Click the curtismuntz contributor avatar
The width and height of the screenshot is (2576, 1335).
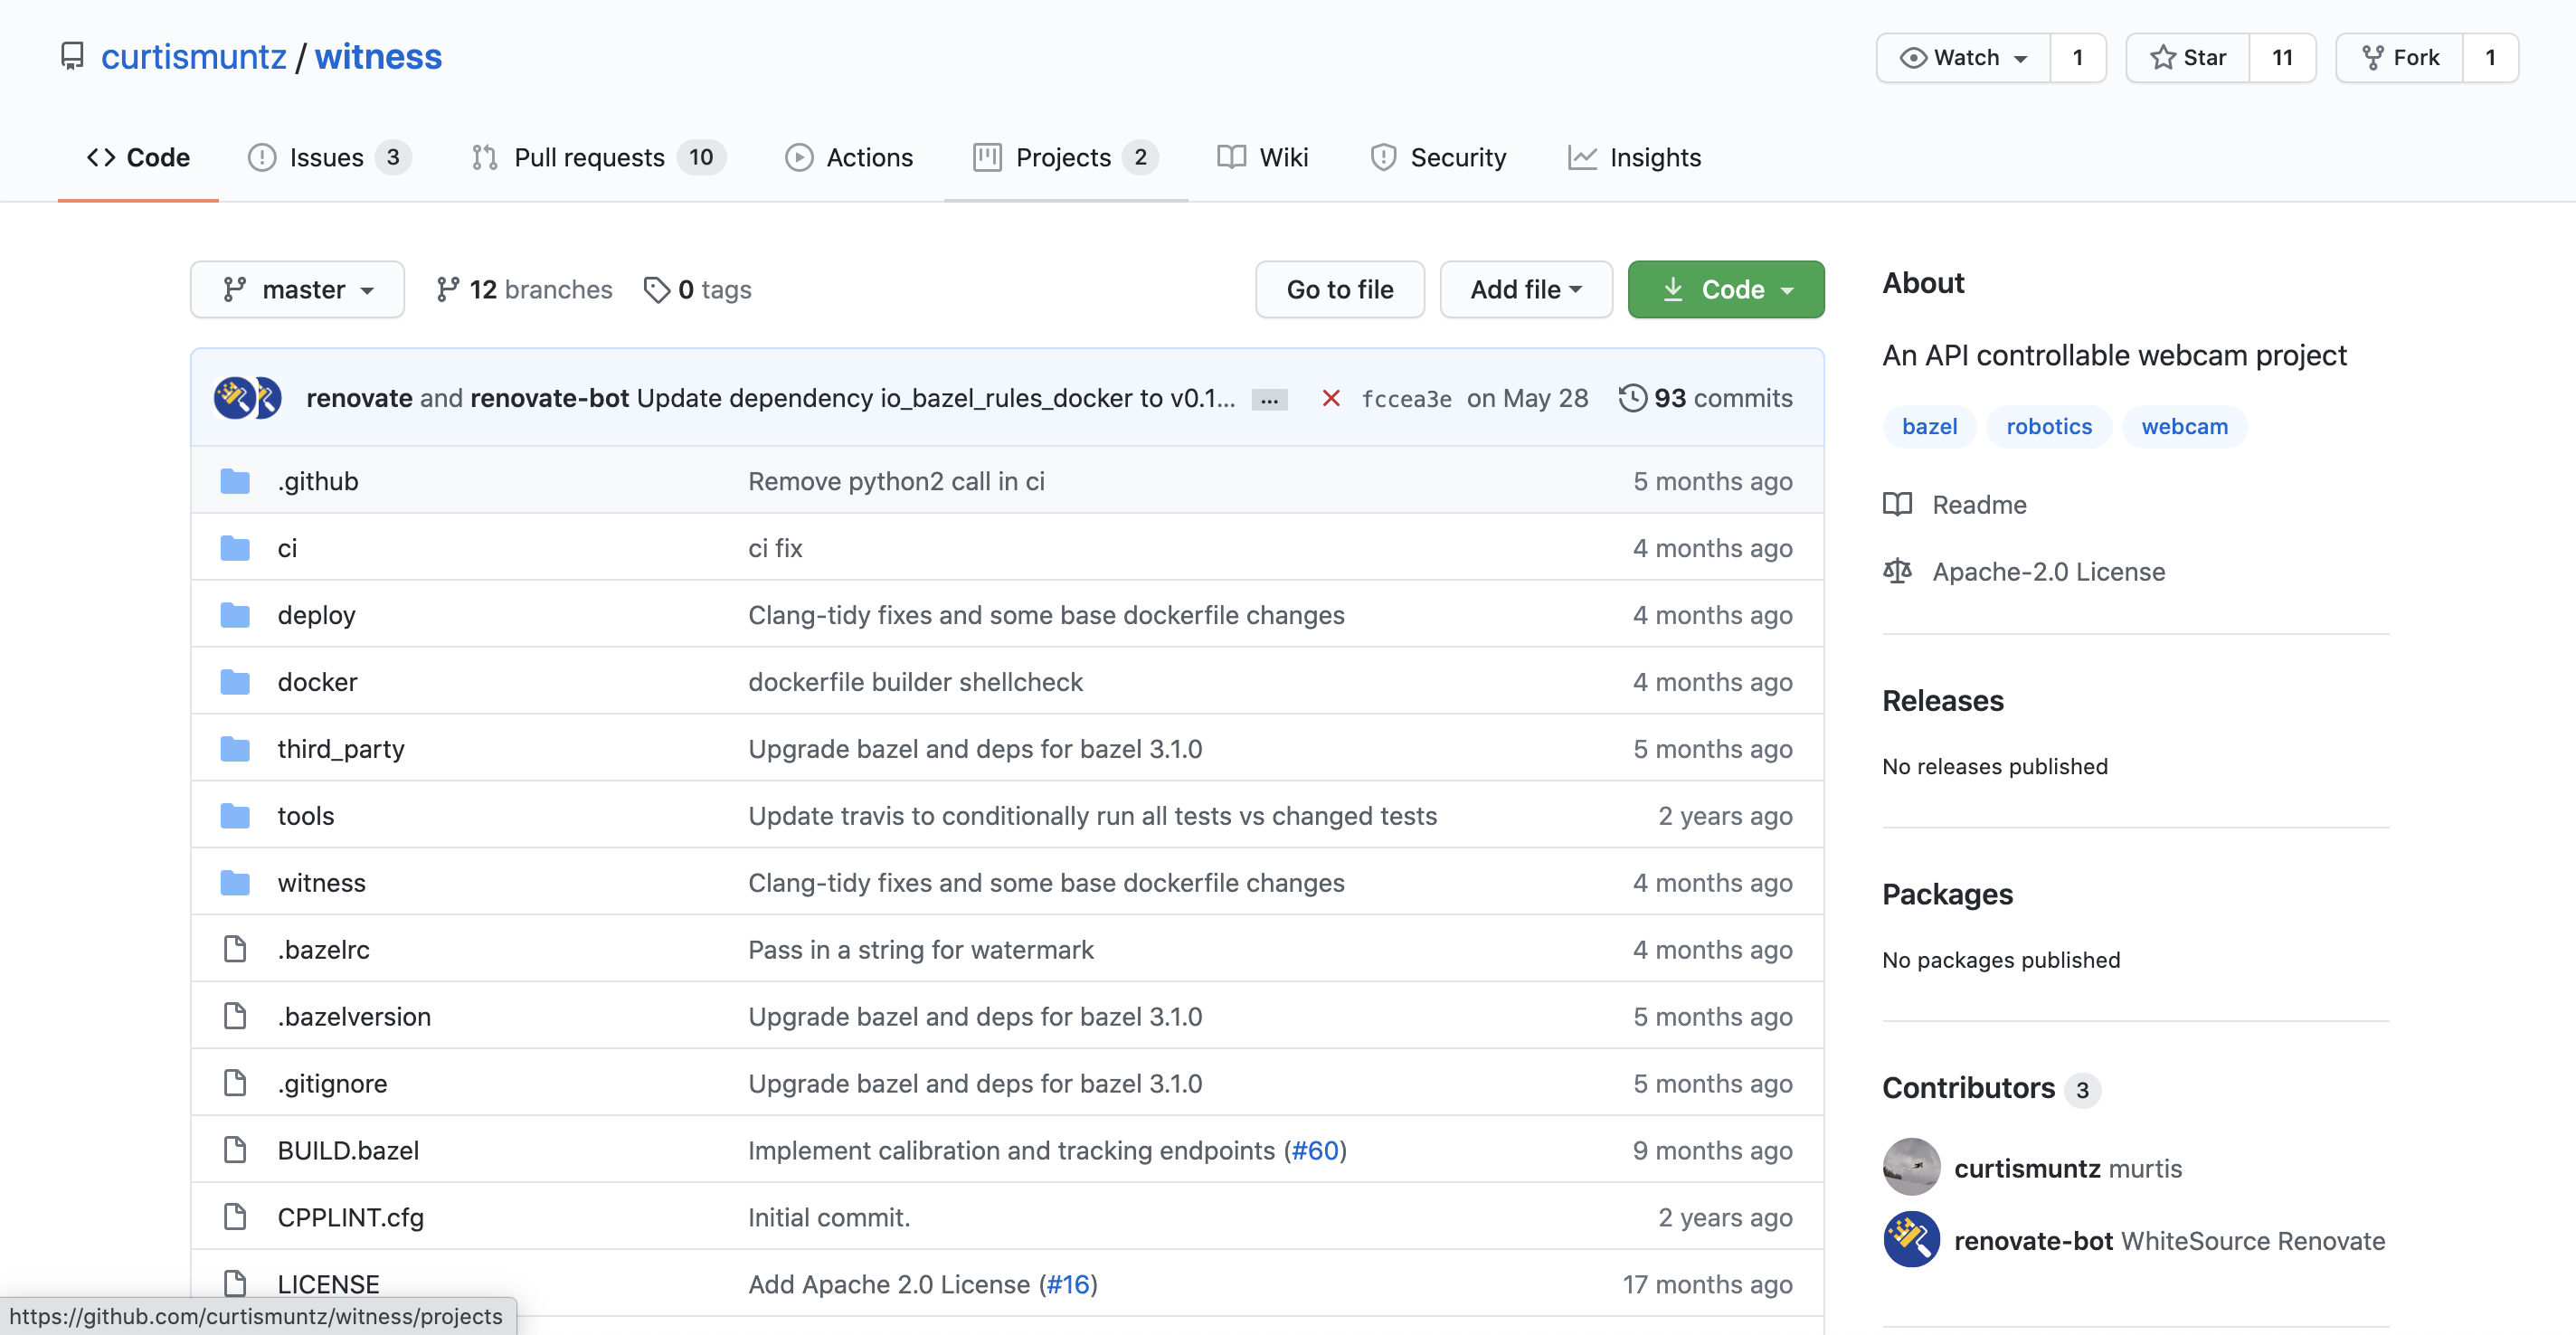click(x=1911, y=1167)
